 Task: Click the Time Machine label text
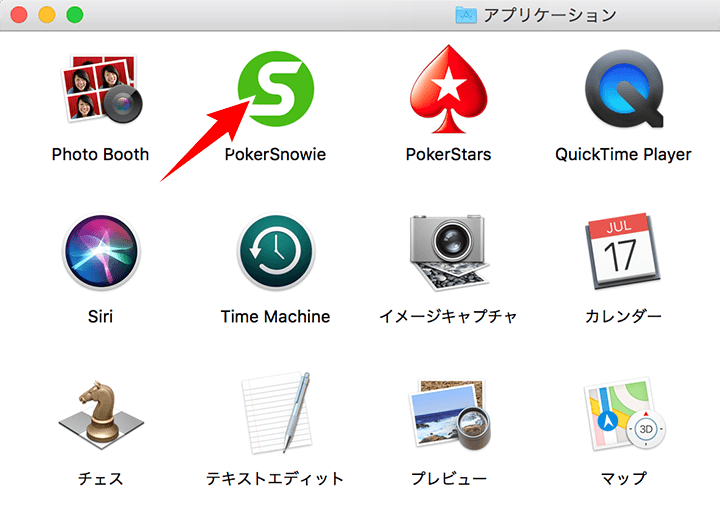[x=275, y=316]
